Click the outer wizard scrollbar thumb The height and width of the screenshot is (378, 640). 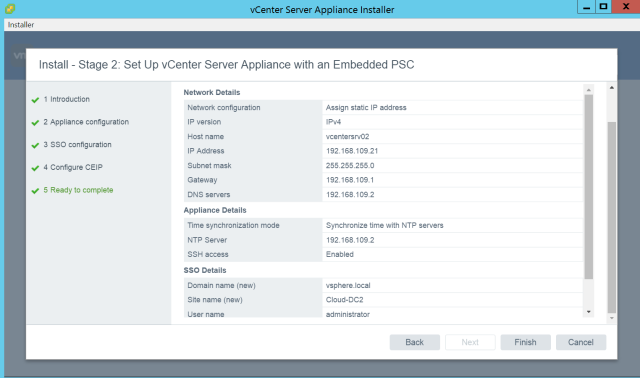click(x=611, y=217)
